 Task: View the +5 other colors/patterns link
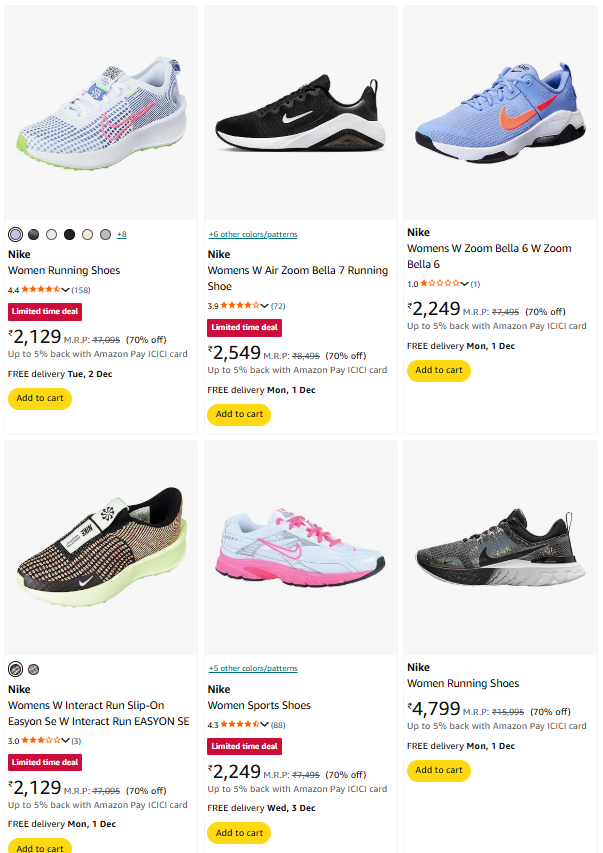(x=252, y=668)
